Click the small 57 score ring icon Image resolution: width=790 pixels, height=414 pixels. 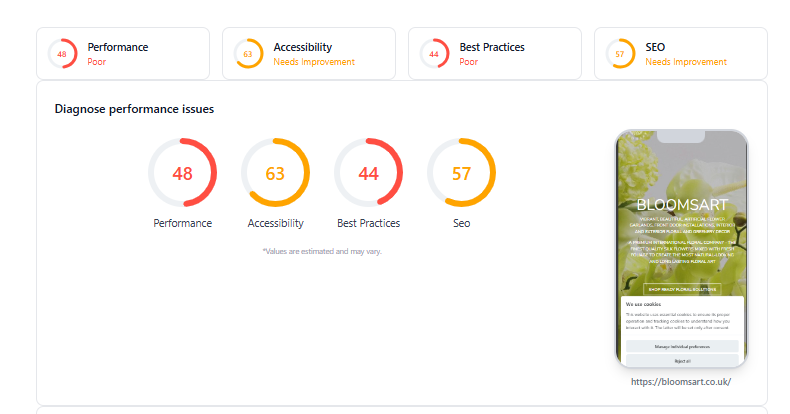[620, 53]
